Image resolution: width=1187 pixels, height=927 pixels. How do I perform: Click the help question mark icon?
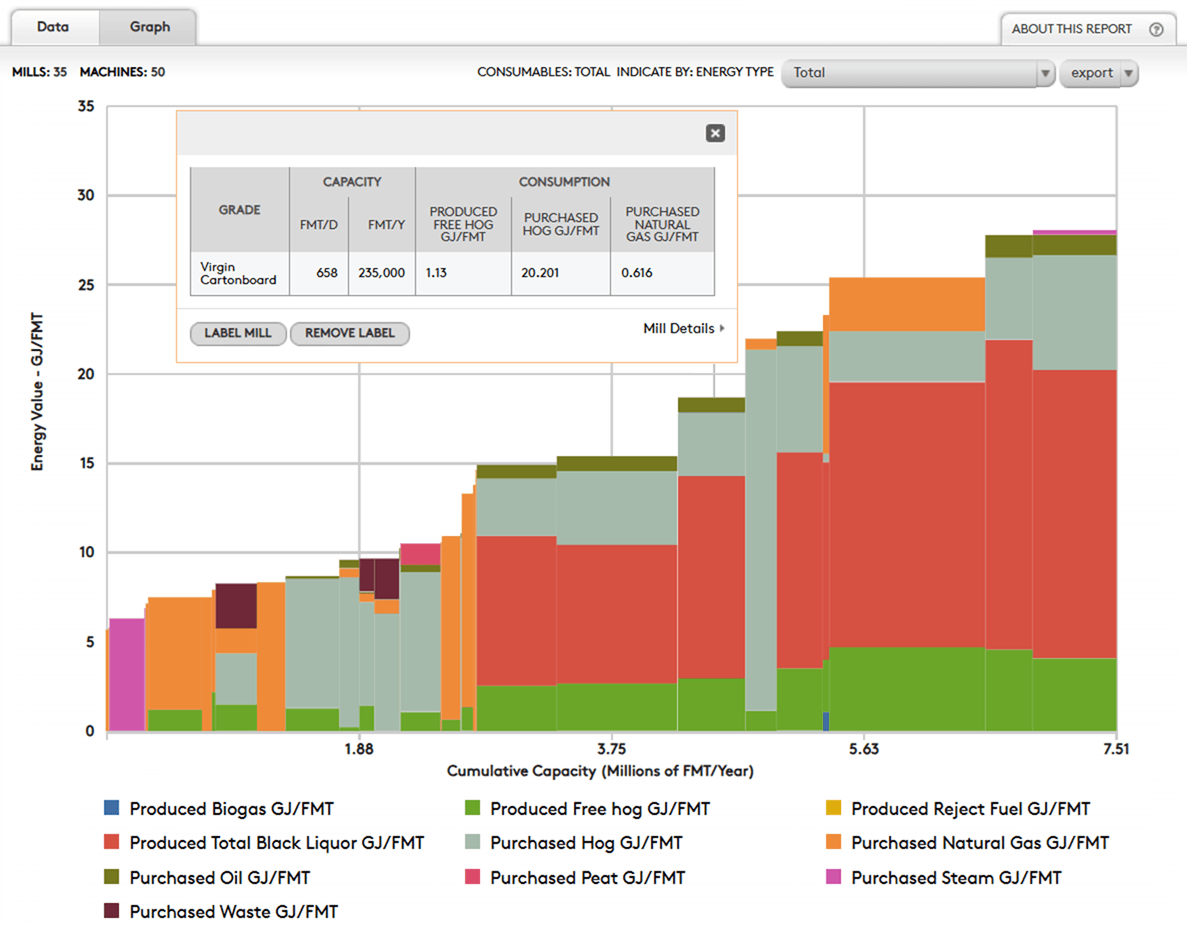(1156, 29)
